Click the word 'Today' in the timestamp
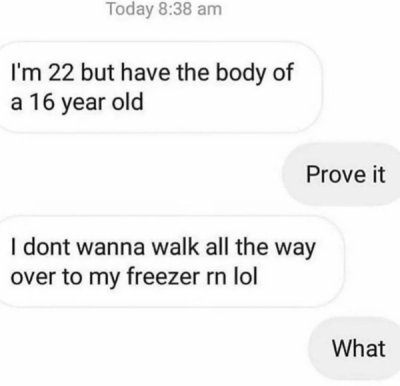This screenshot has width=400, height=386. (129, 10)
